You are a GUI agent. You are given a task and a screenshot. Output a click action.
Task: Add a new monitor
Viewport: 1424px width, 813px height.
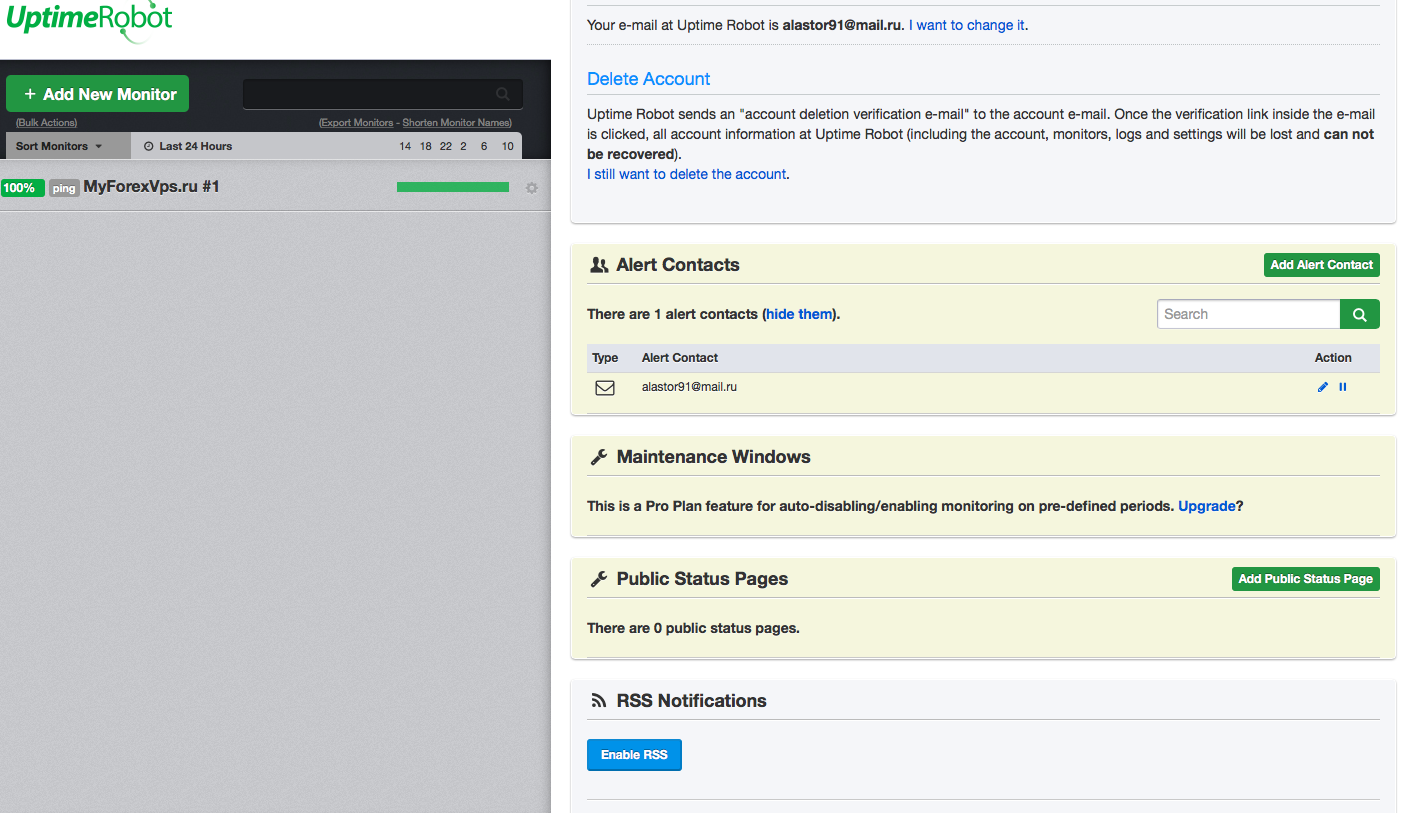[98, 94]
